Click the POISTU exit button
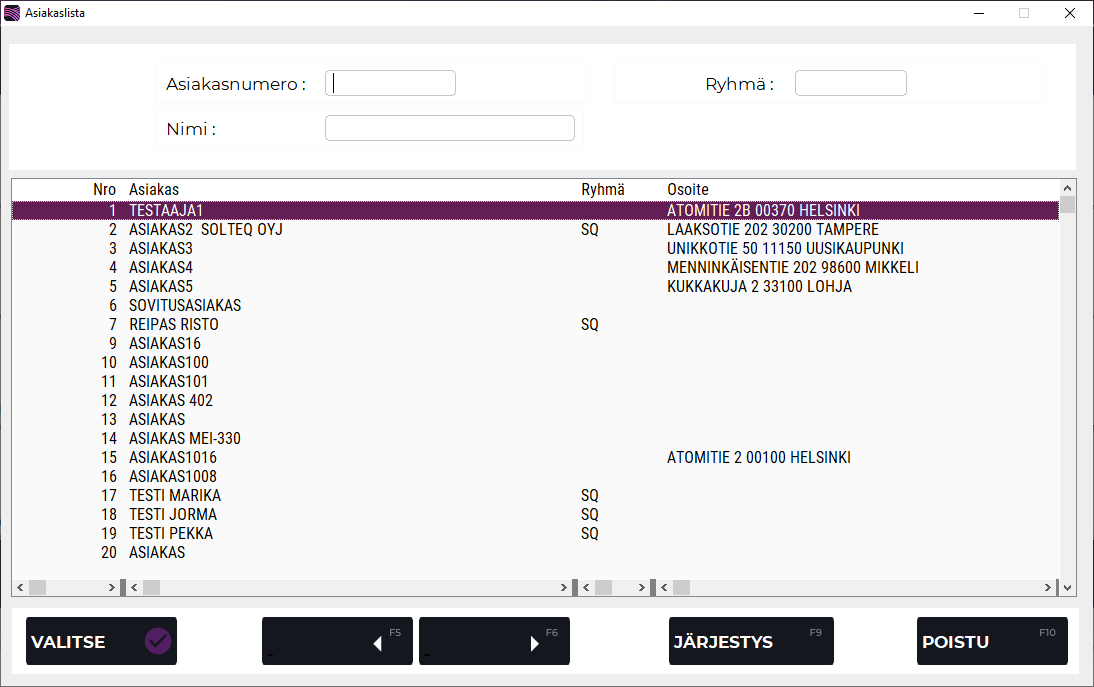 (x=991, y=641)
